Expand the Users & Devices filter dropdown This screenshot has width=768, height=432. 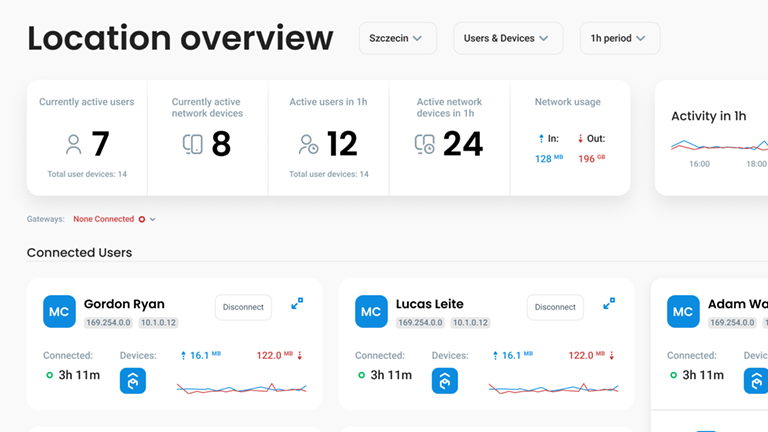505,38
